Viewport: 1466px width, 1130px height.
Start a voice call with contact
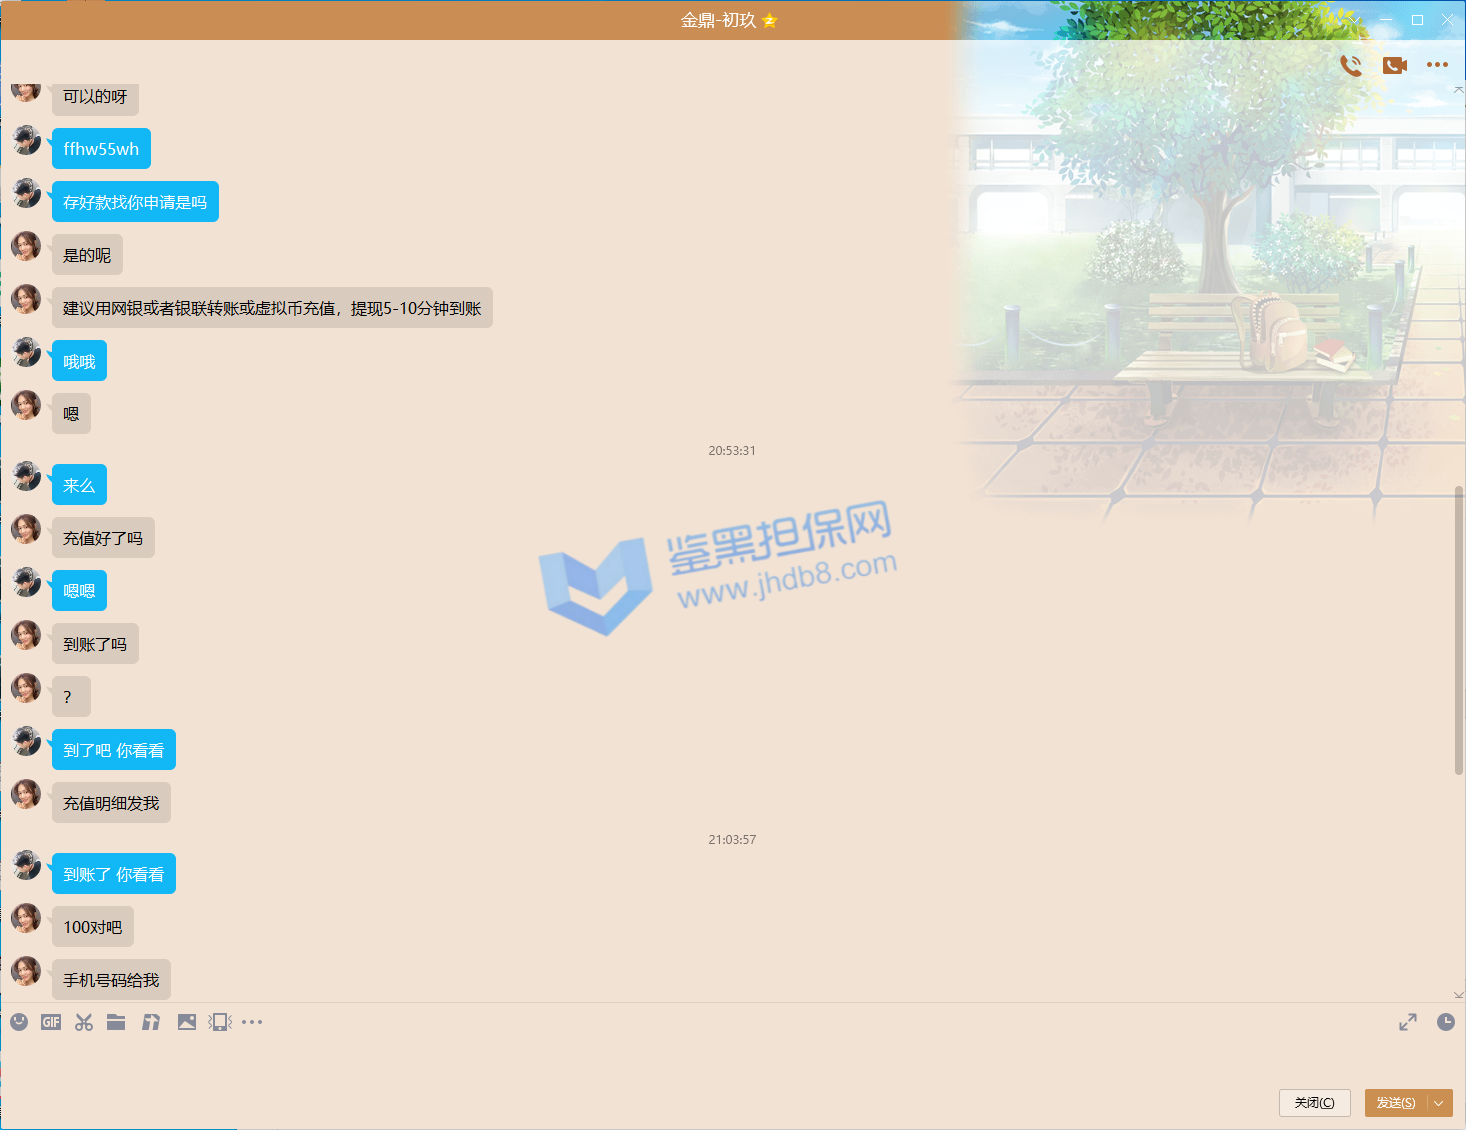pyautogui.click(x=1351, y=65)
